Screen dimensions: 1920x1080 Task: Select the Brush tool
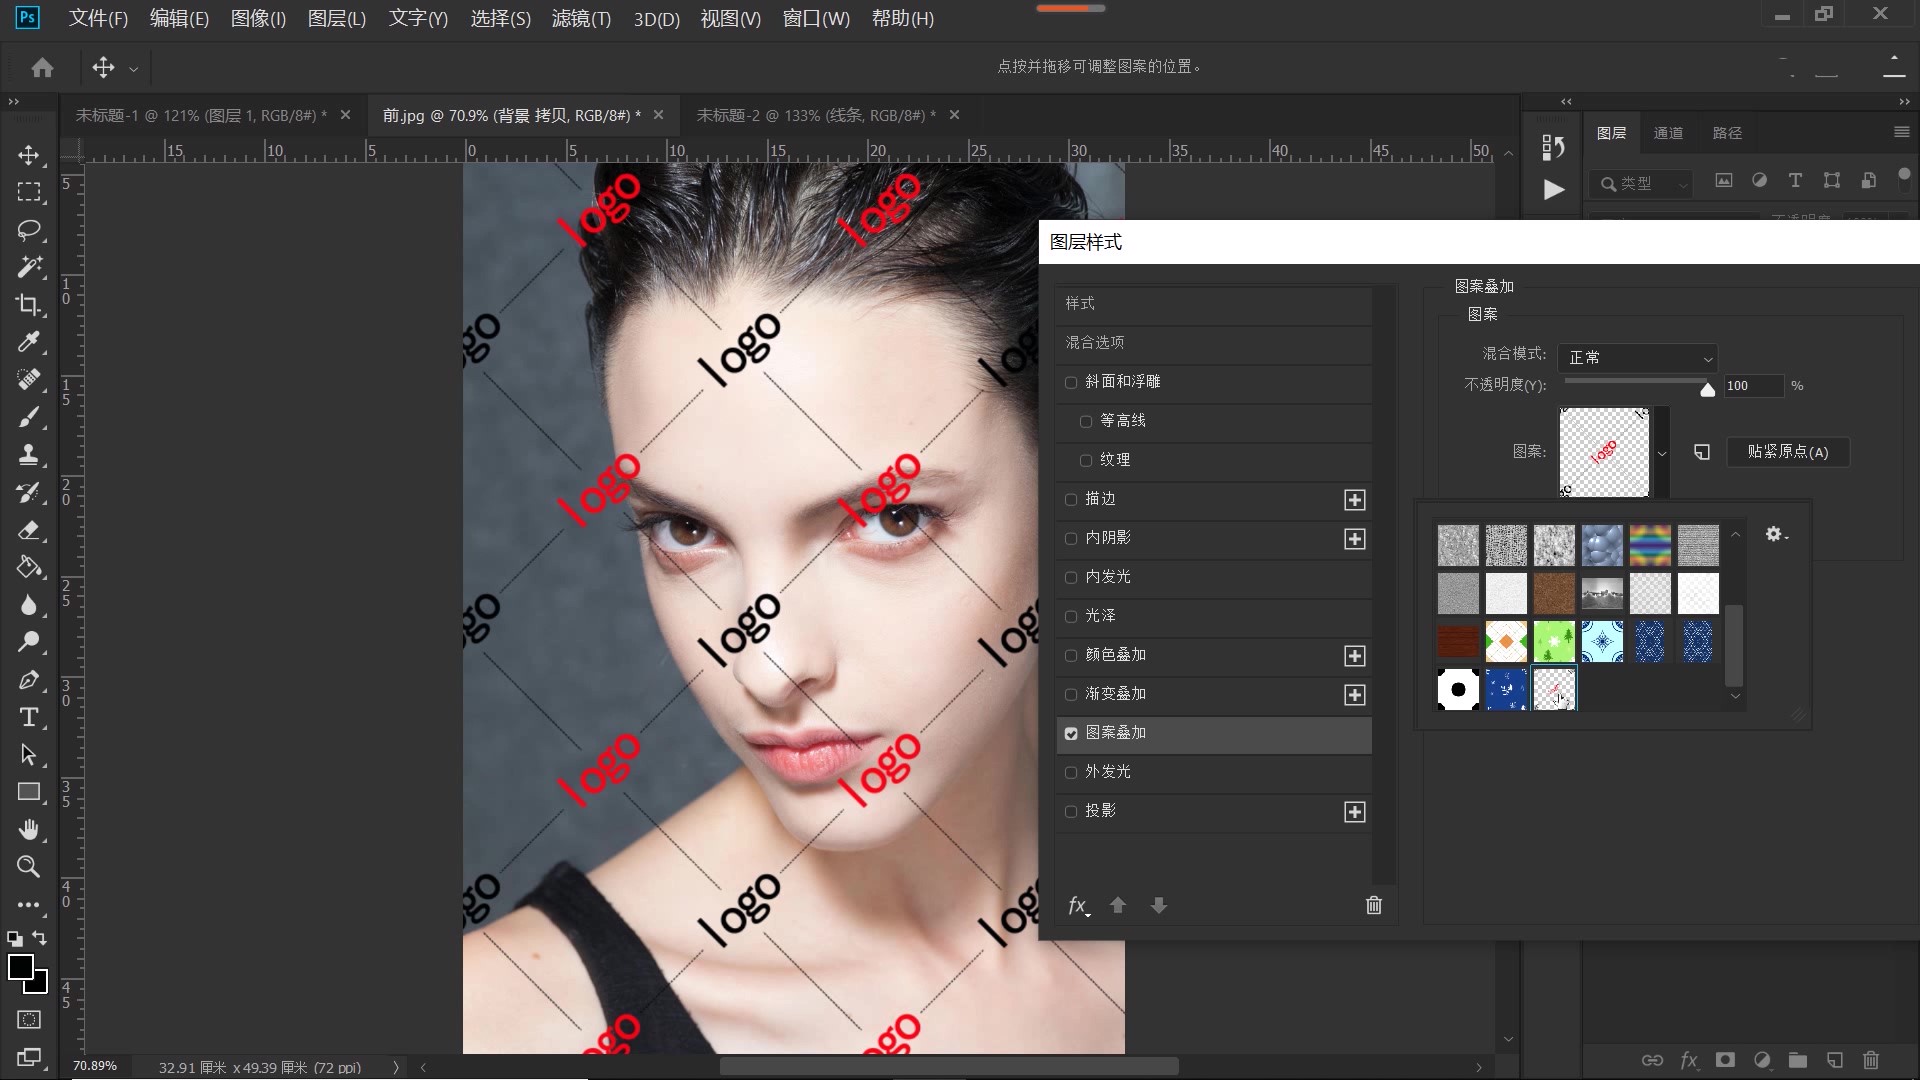(x=29, y=417)
